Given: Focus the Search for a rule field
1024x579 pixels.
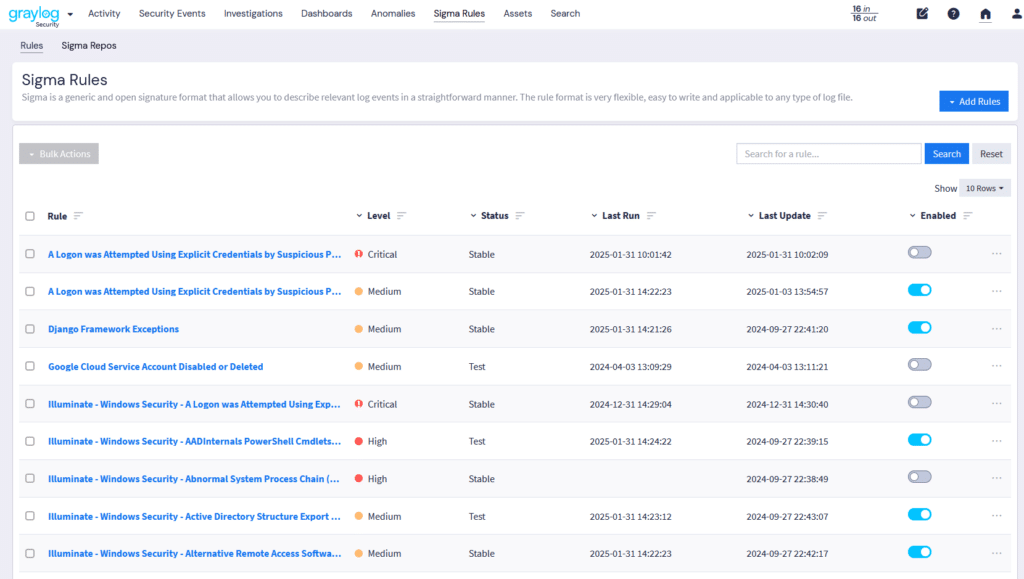Looking at the screenshot, I should click(x=829, y=153).
